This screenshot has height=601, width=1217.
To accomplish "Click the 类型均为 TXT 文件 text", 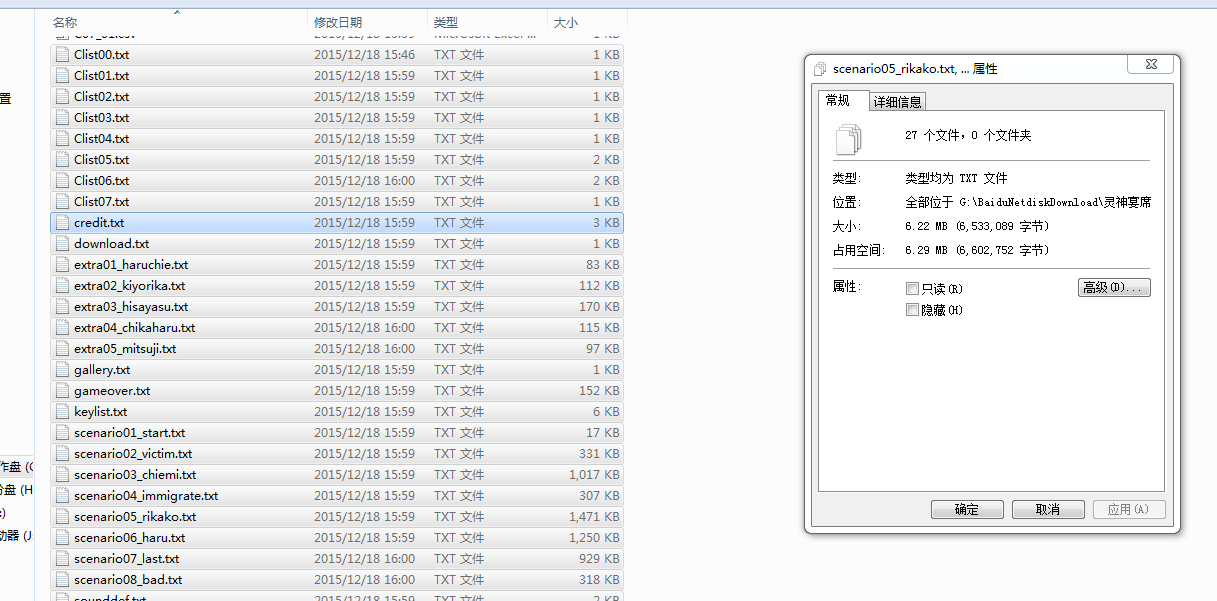I will coord(956,179).
